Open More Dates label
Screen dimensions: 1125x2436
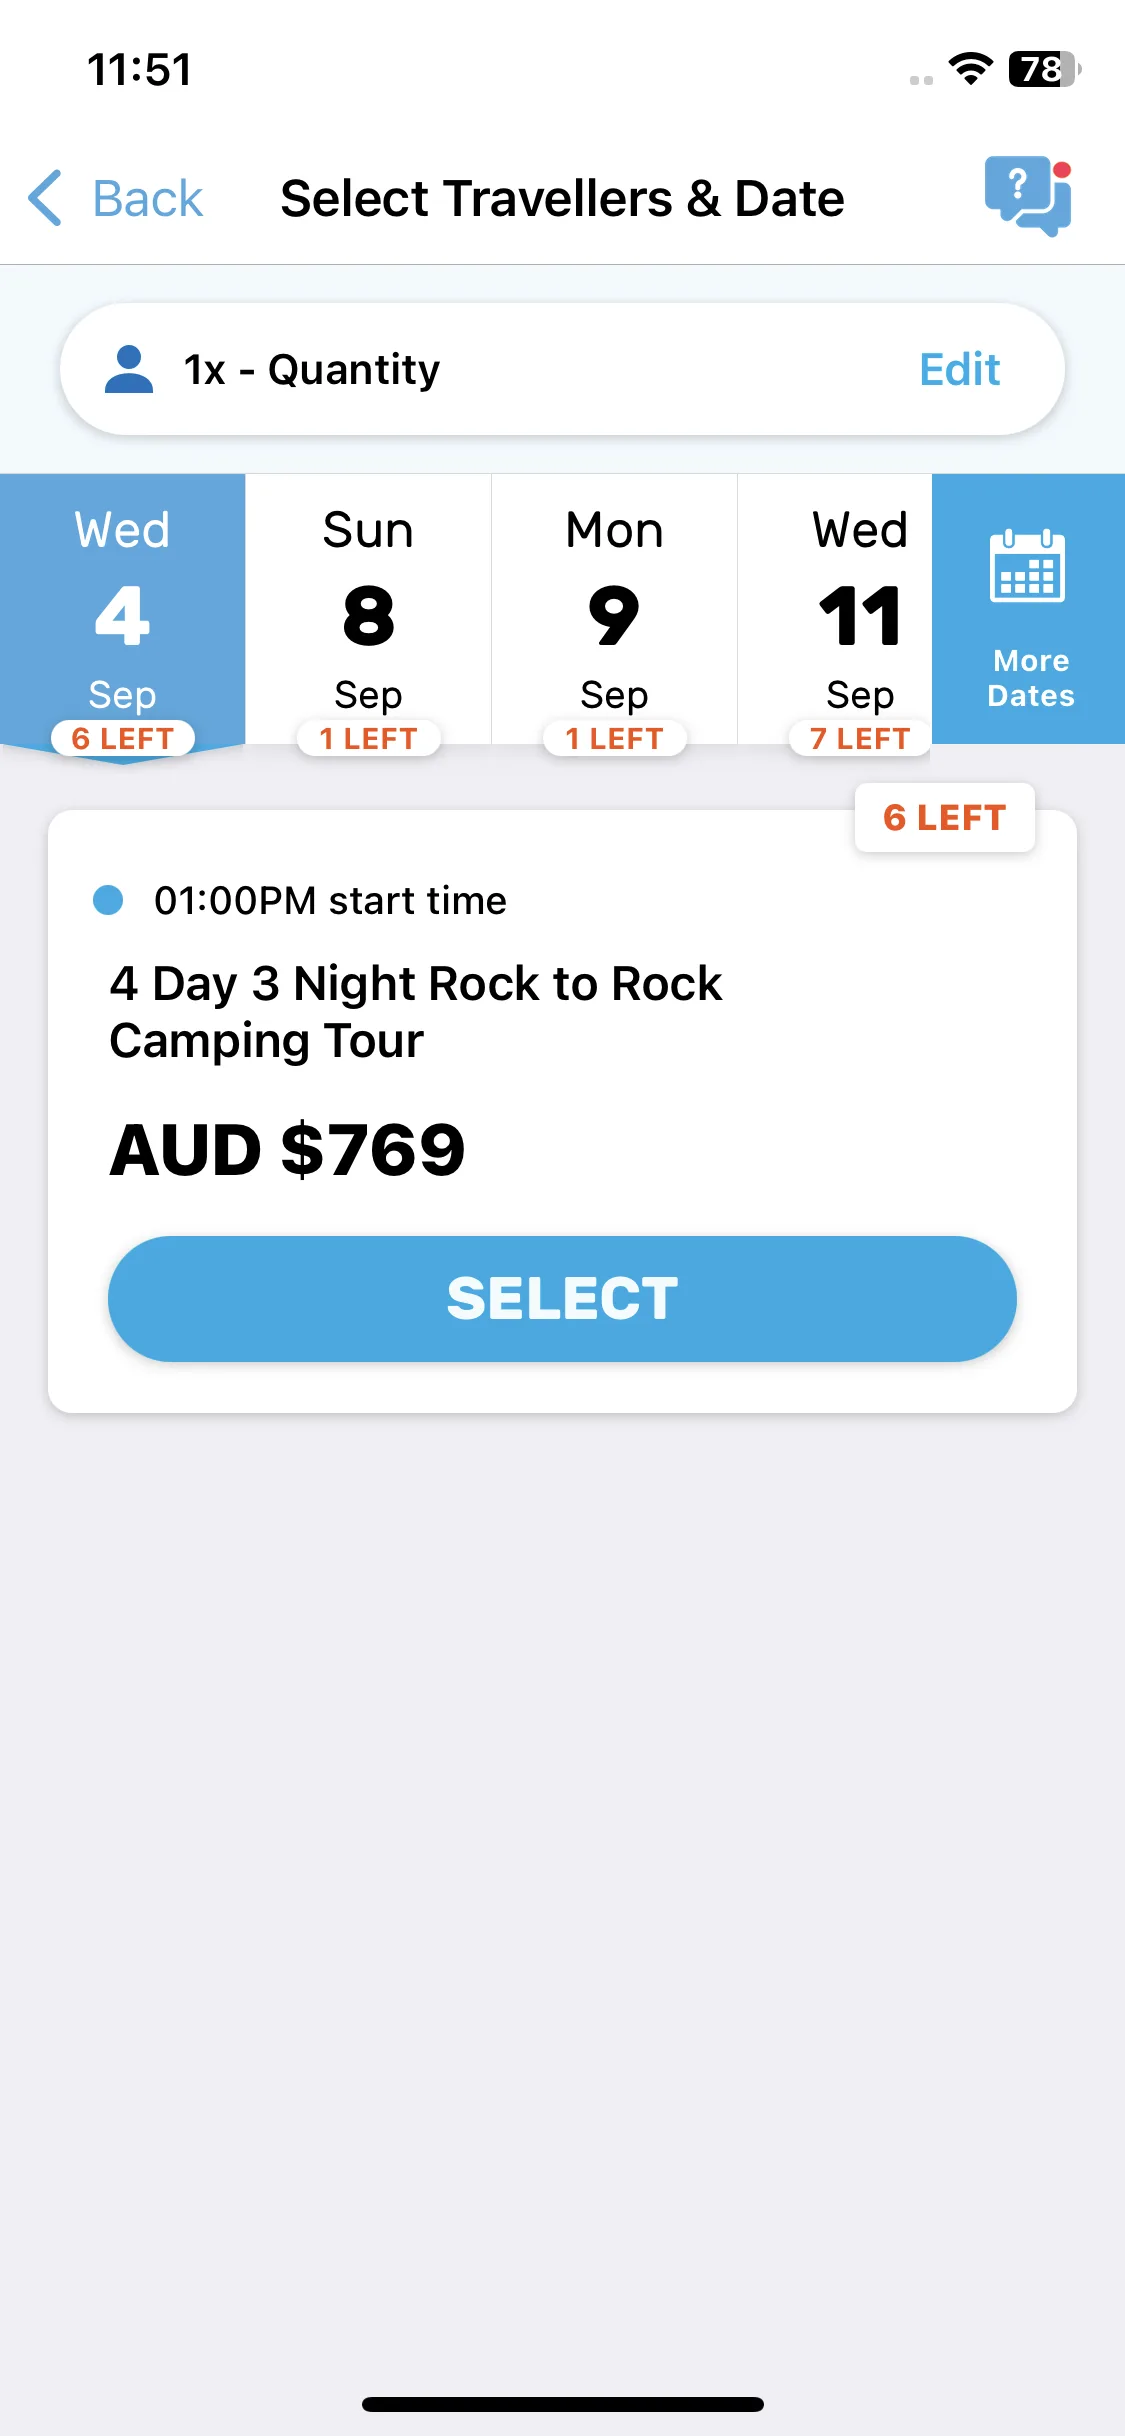point(1031,678)
